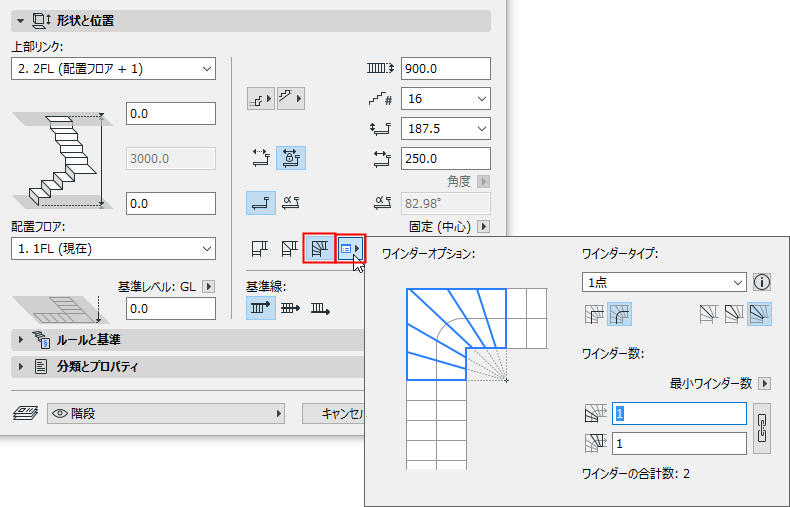The height and width of the screenshot is (507, 790).
Task: Click the winder type info icon
Action: [762, 282]
